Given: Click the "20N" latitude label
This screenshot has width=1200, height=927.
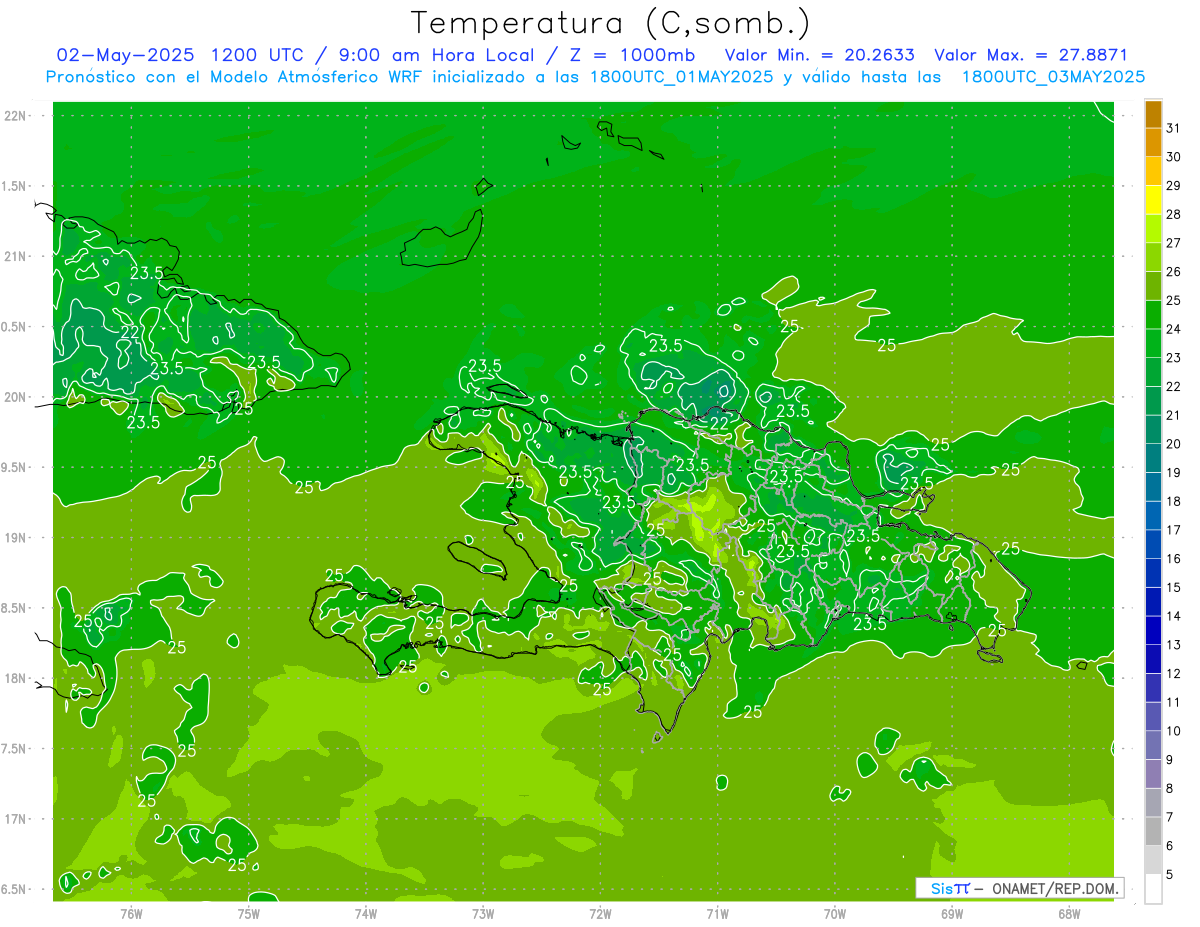Looking at the screenshot, I should pyautogui.click(x=15, y=398).
